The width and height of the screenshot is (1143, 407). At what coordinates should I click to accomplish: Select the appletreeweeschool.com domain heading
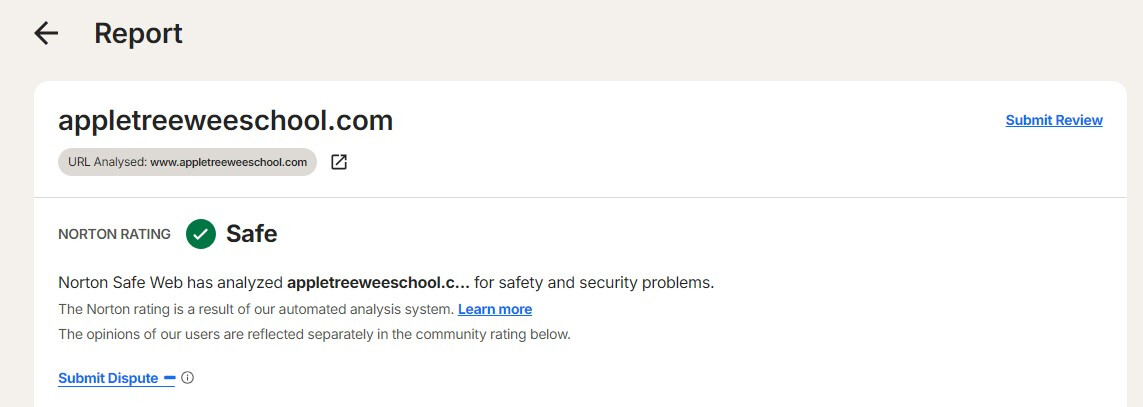tap(225, 120)
